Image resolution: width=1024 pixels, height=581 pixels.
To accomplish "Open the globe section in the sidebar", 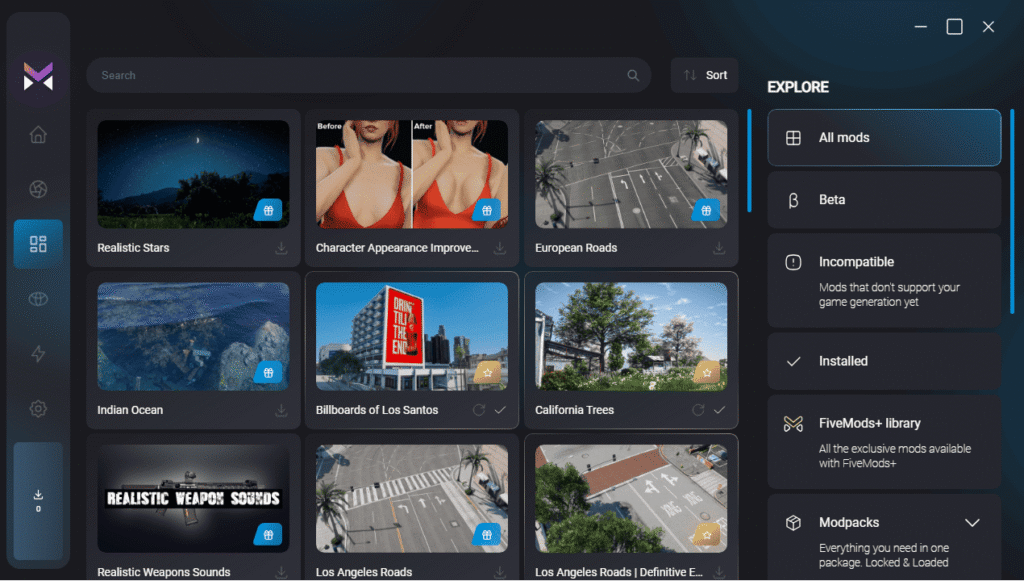I will (38, 298).
